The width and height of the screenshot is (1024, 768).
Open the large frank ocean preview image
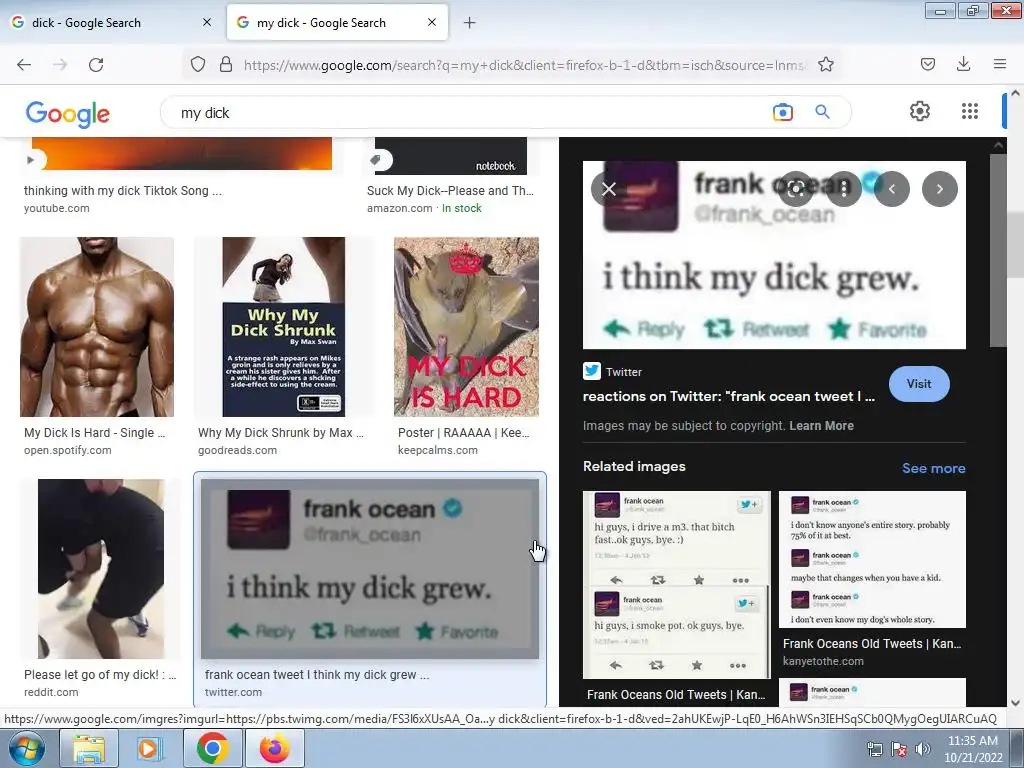[774, 255]
